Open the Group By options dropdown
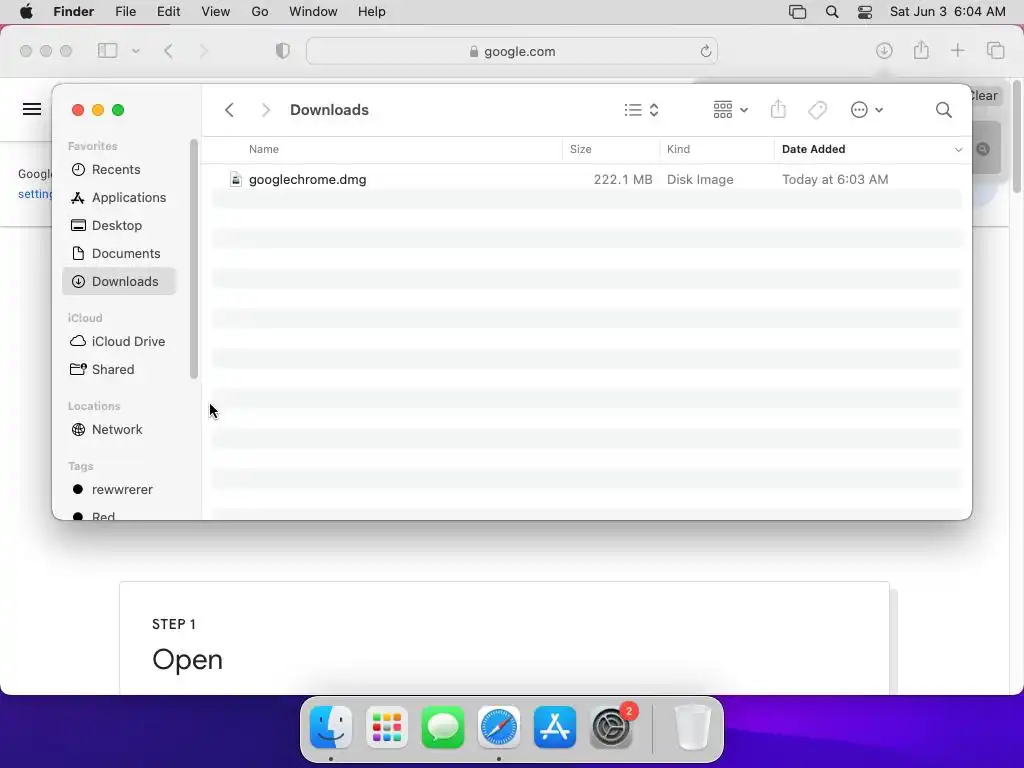The image size is (1024, 768). [730, 110]
